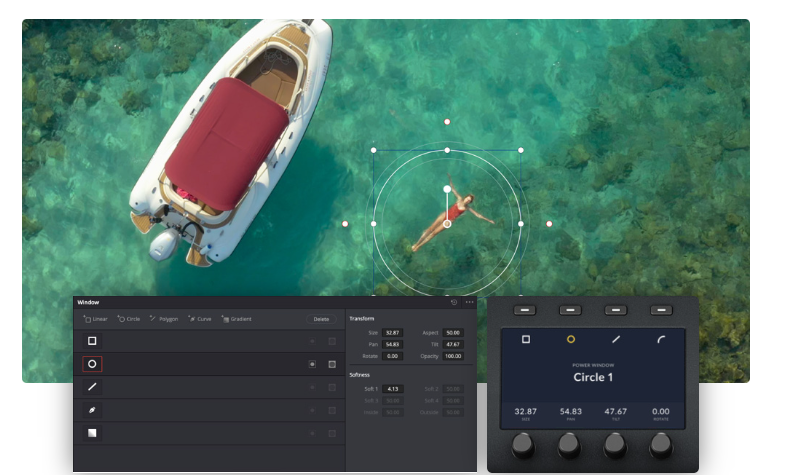
Task: Add a new Gradient window
Action: coord(237,319)
